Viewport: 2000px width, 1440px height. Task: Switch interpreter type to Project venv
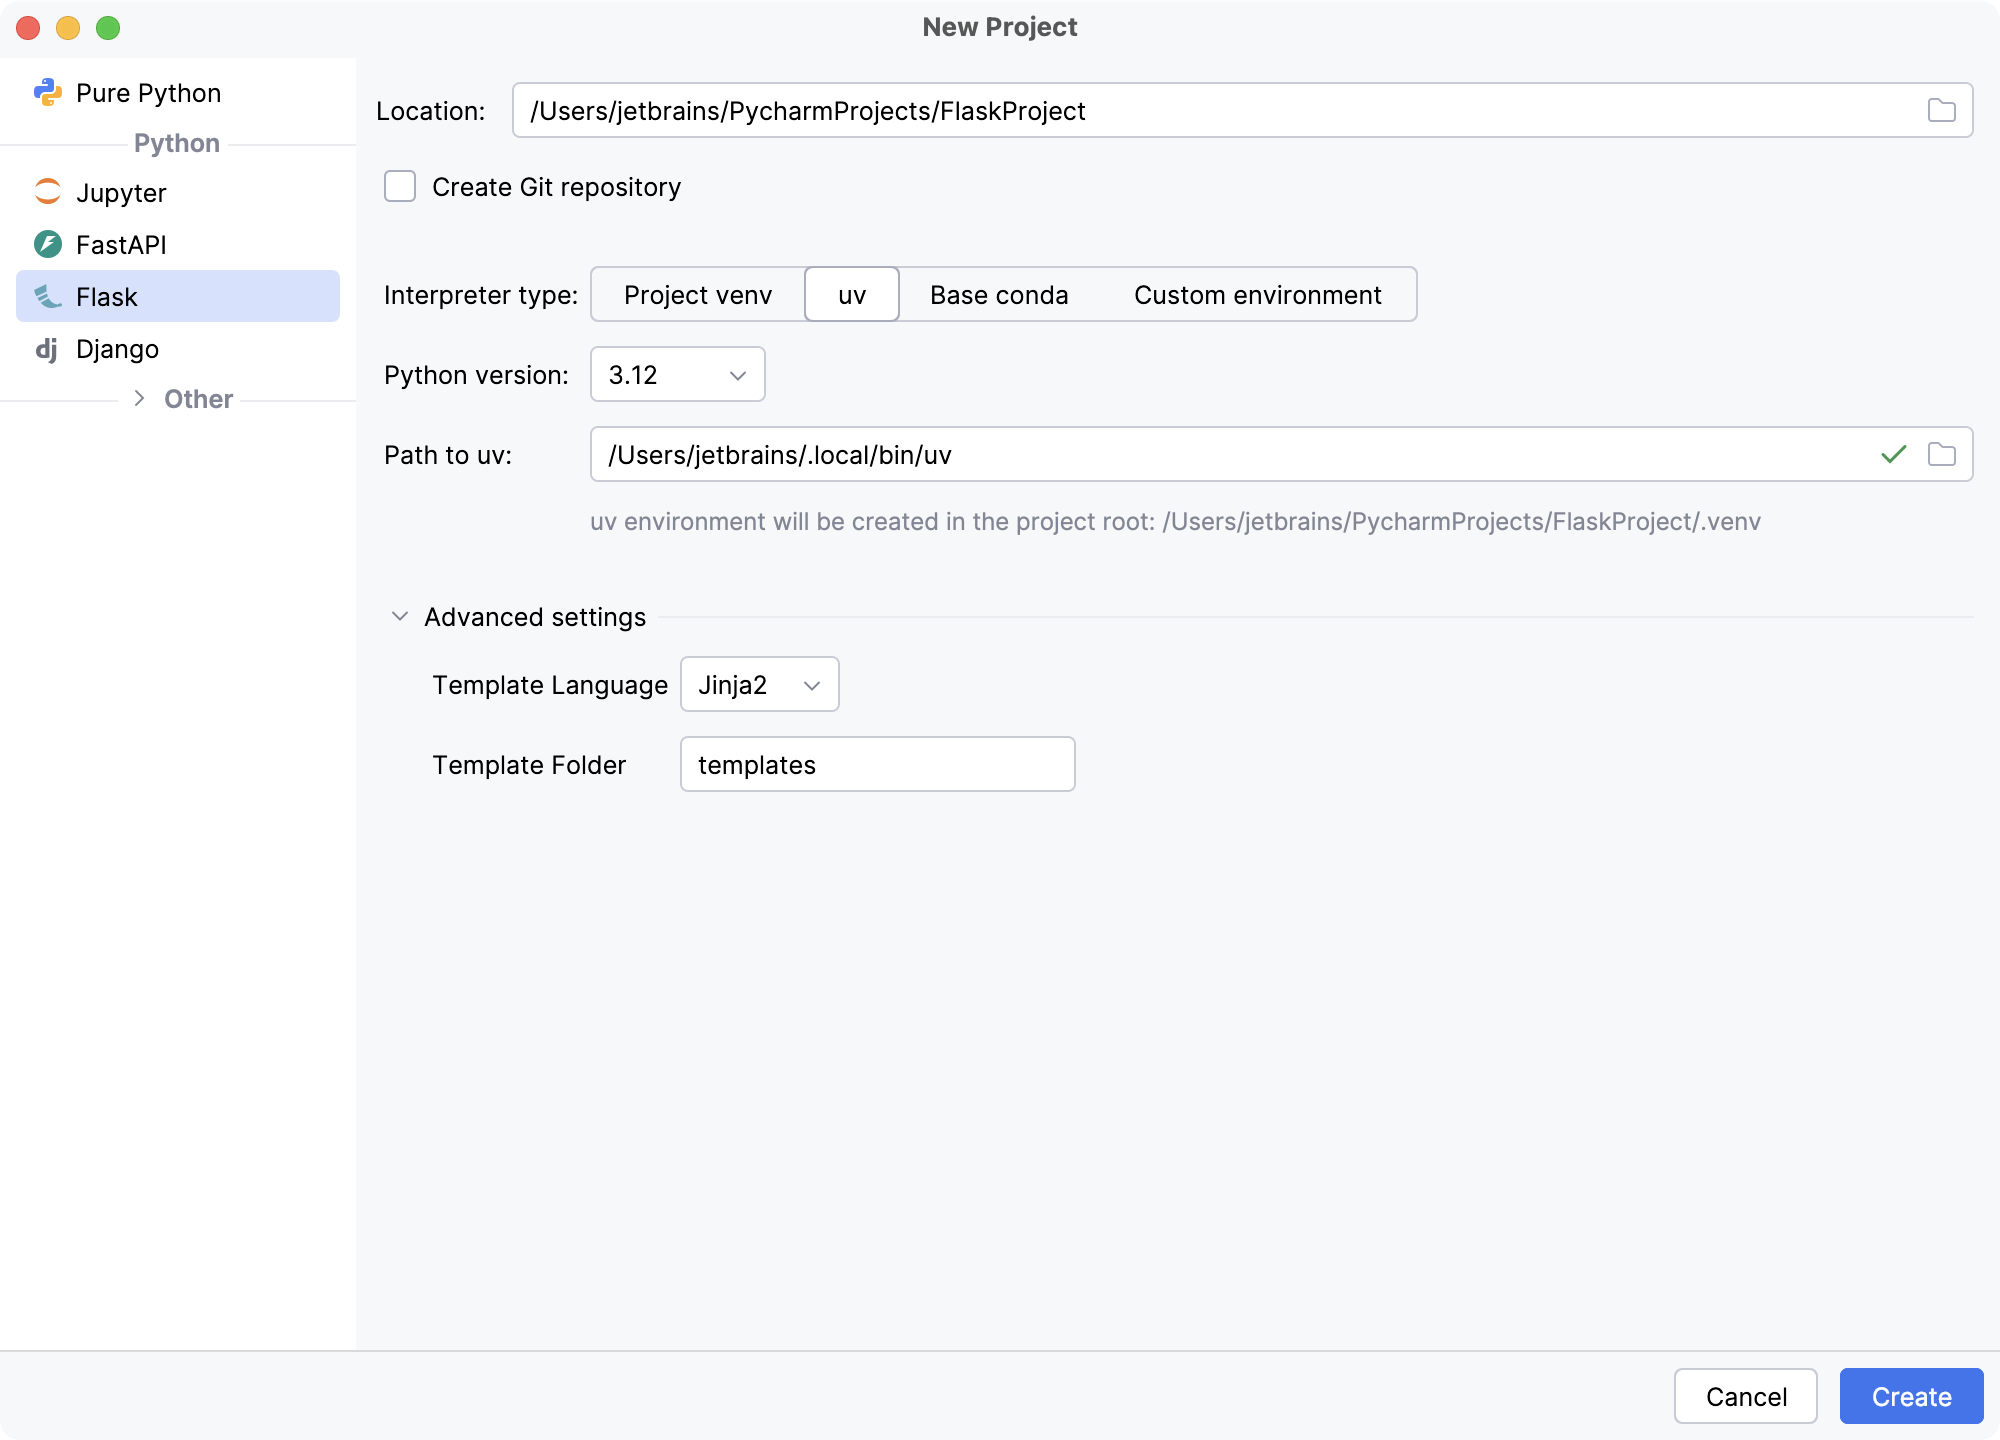[697, 294]
